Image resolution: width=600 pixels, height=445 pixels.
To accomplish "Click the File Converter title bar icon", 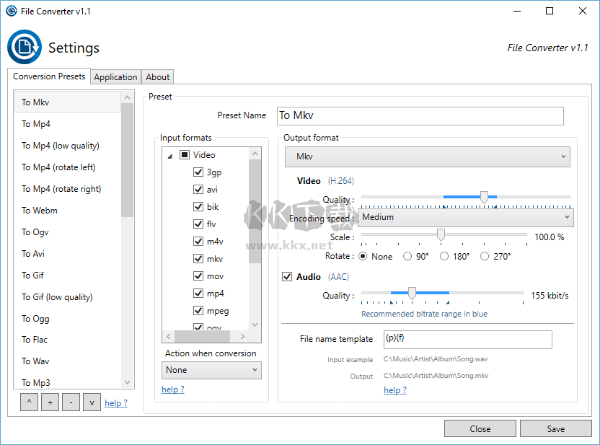I will [x=13, y=11].
